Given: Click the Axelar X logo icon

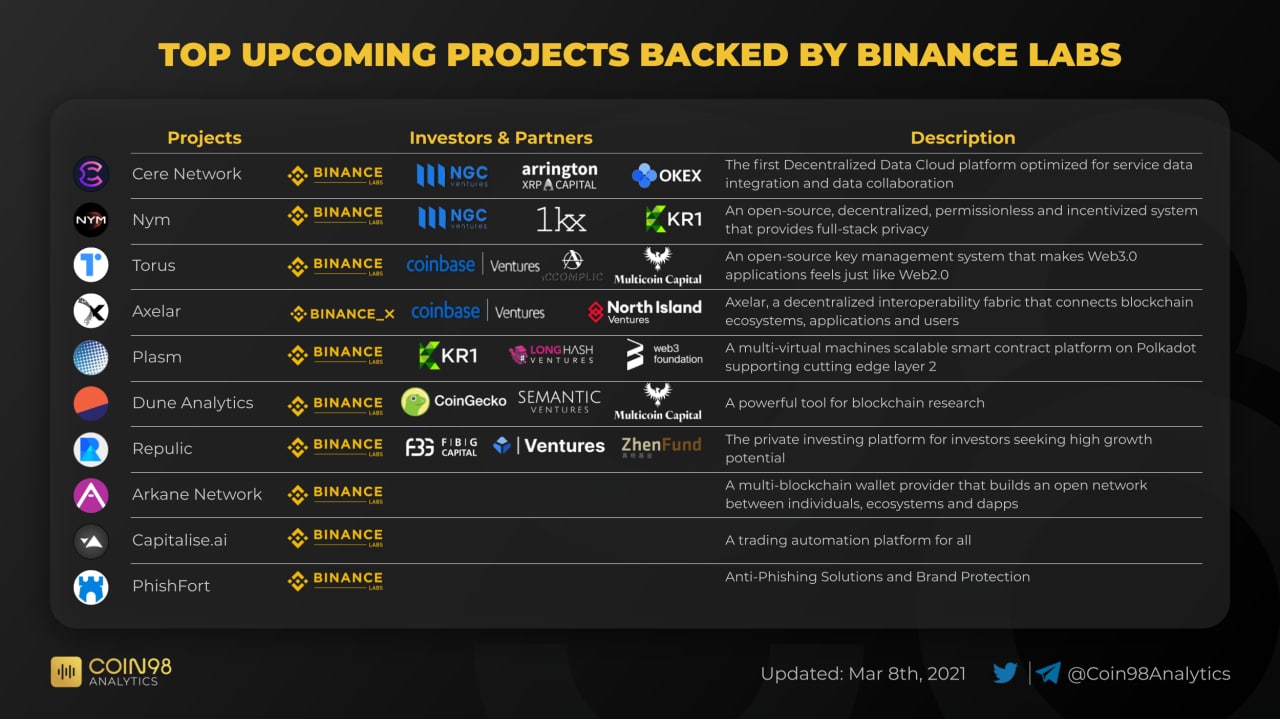Looking at the screenshot, I should coord(91,311).
